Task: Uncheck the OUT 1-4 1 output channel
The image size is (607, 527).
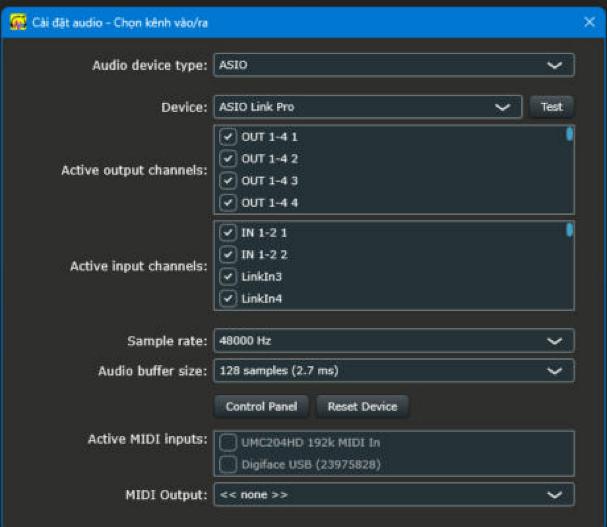Action: coord(228,137)
